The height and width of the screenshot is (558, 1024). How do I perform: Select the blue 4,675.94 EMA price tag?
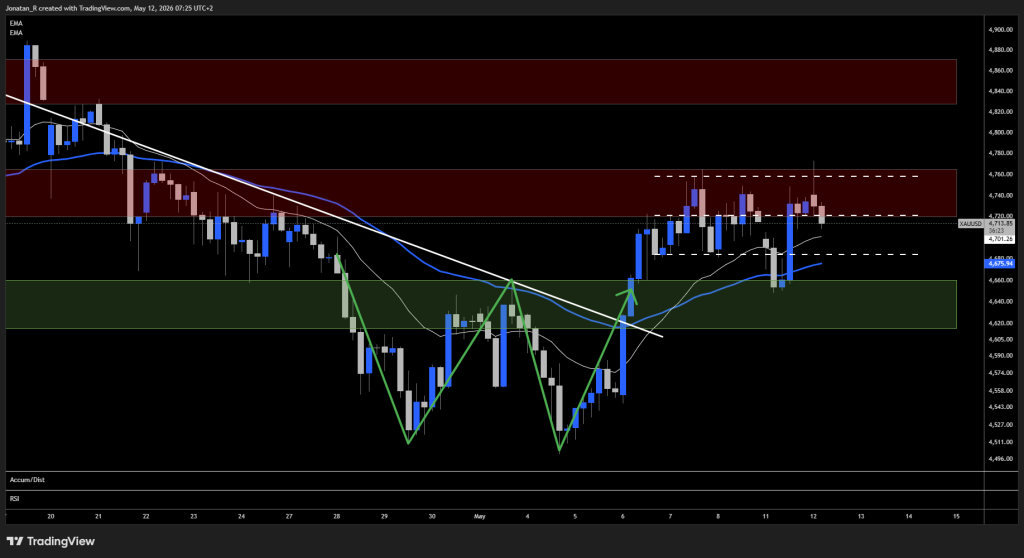pyautogui.click(x=1000, y=264)
